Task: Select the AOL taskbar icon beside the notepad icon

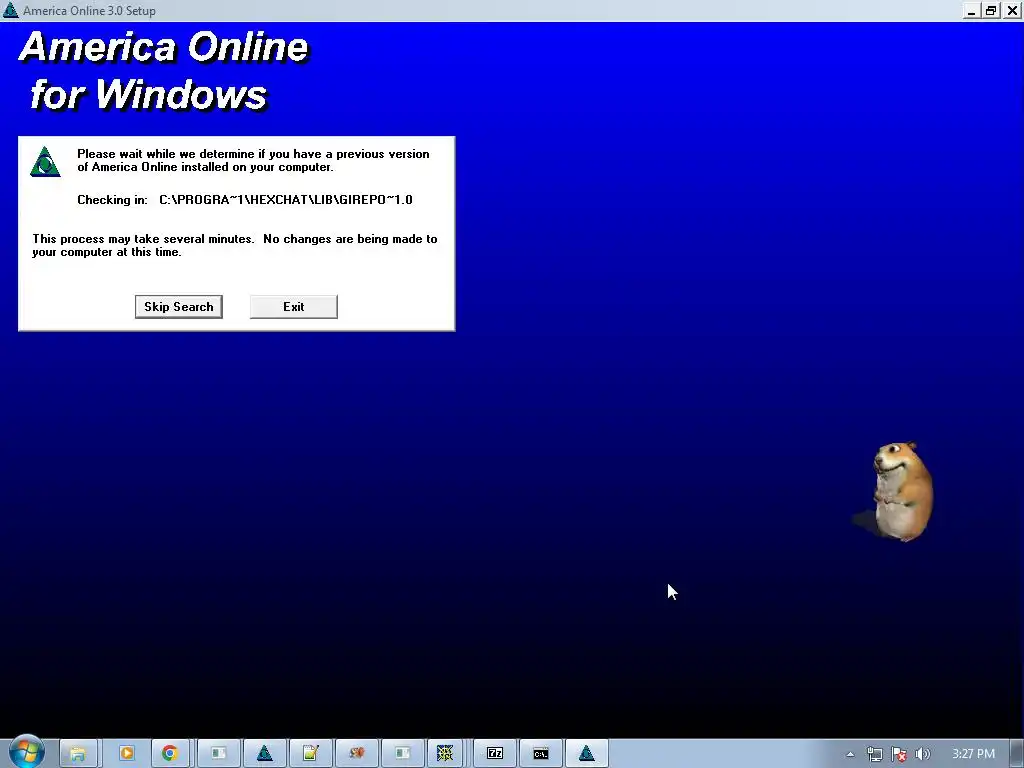Action: point(264,754)
